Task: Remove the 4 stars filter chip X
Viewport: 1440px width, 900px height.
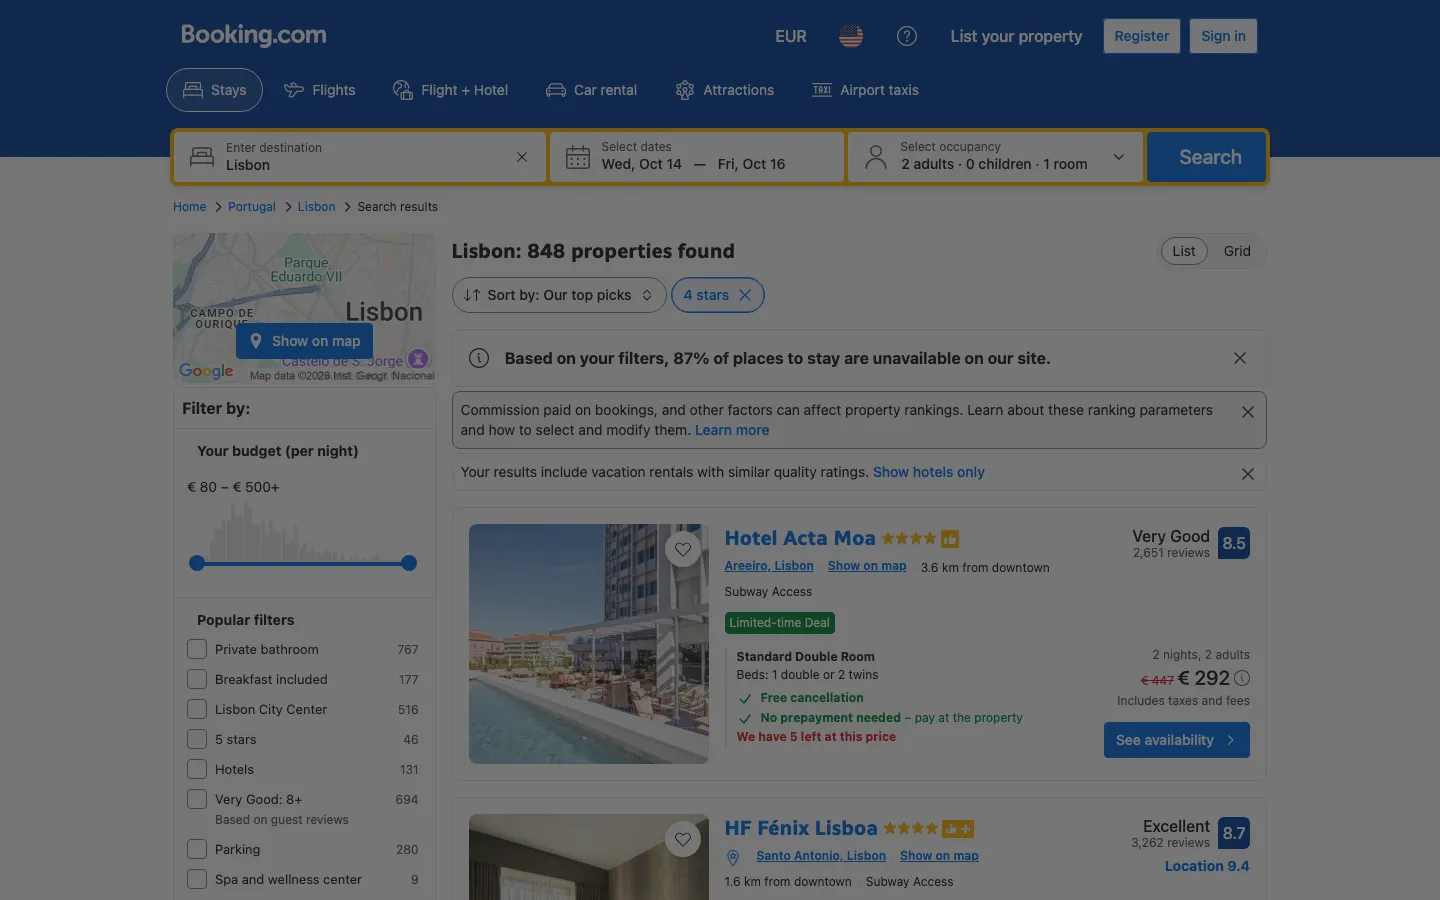Action: tap(745, 295)
